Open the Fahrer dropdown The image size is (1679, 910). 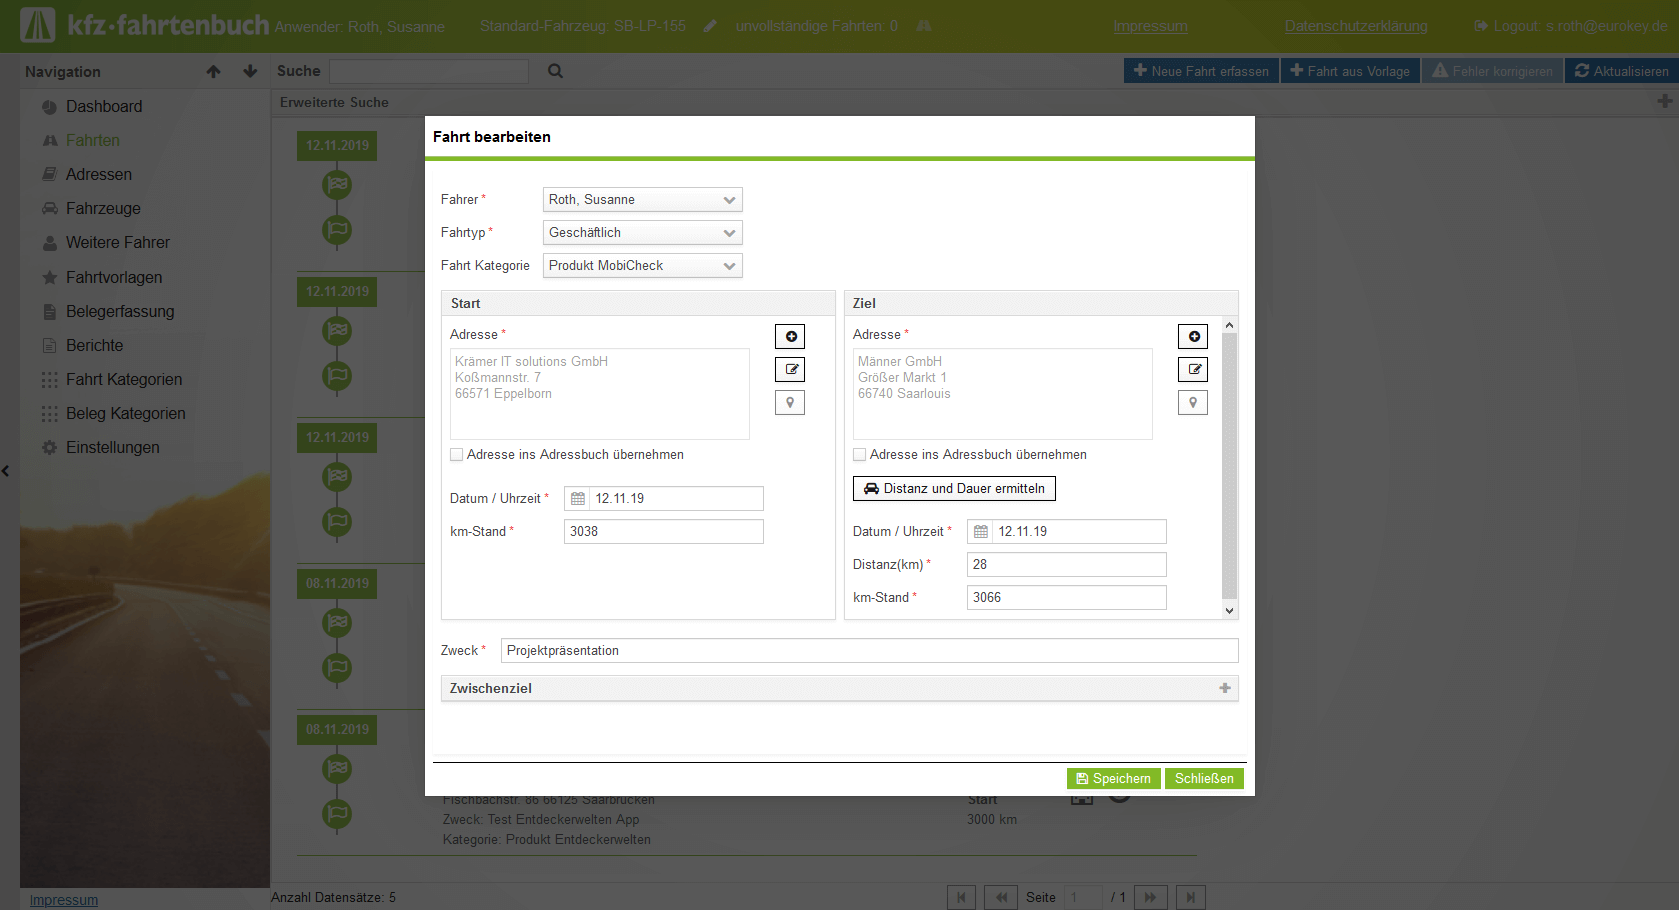pos(643,199)
